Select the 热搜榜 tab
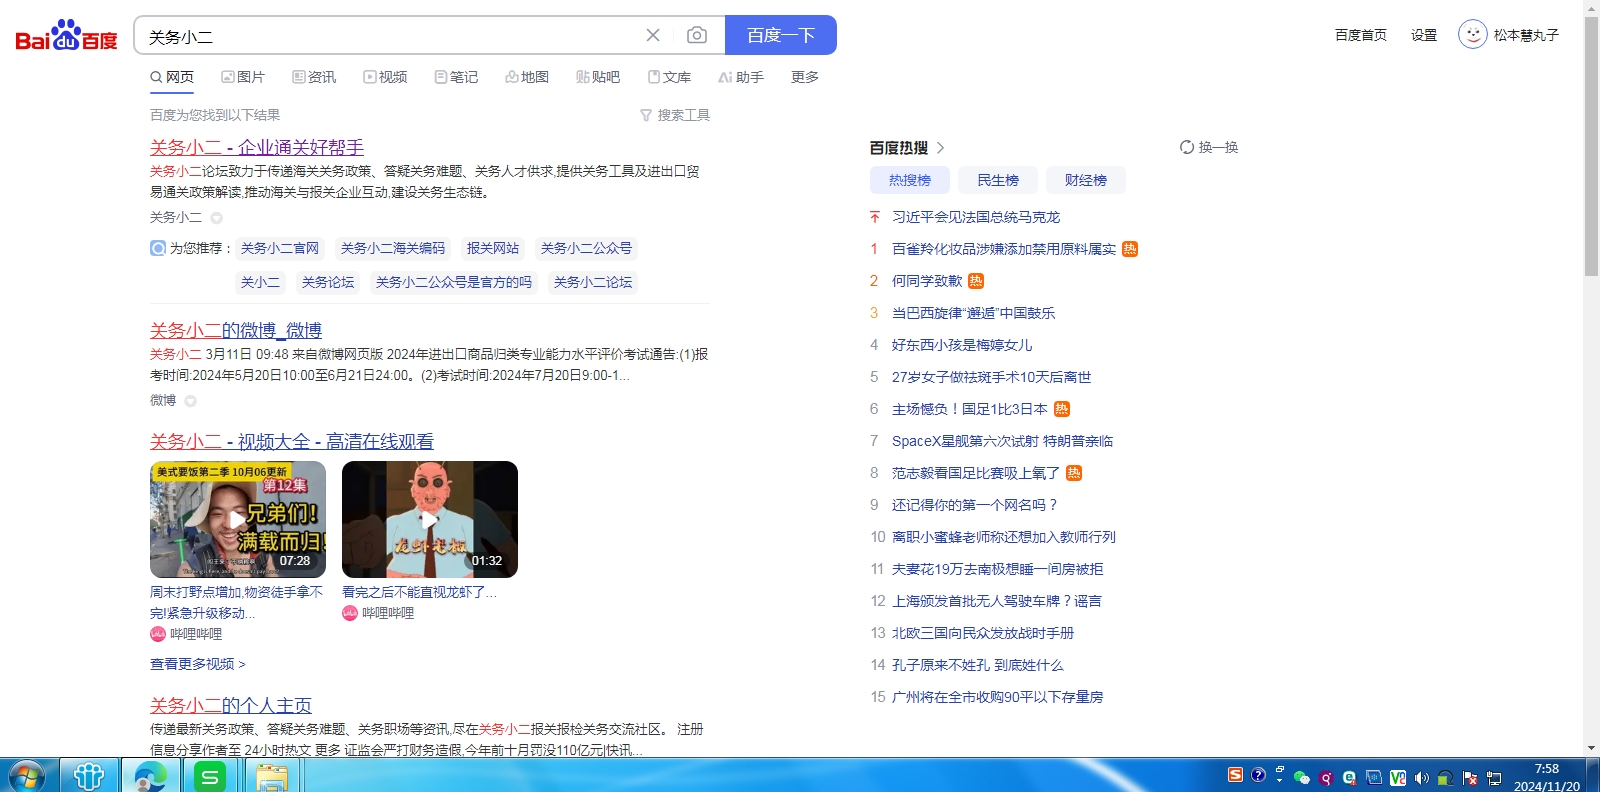 pos(910,180)
